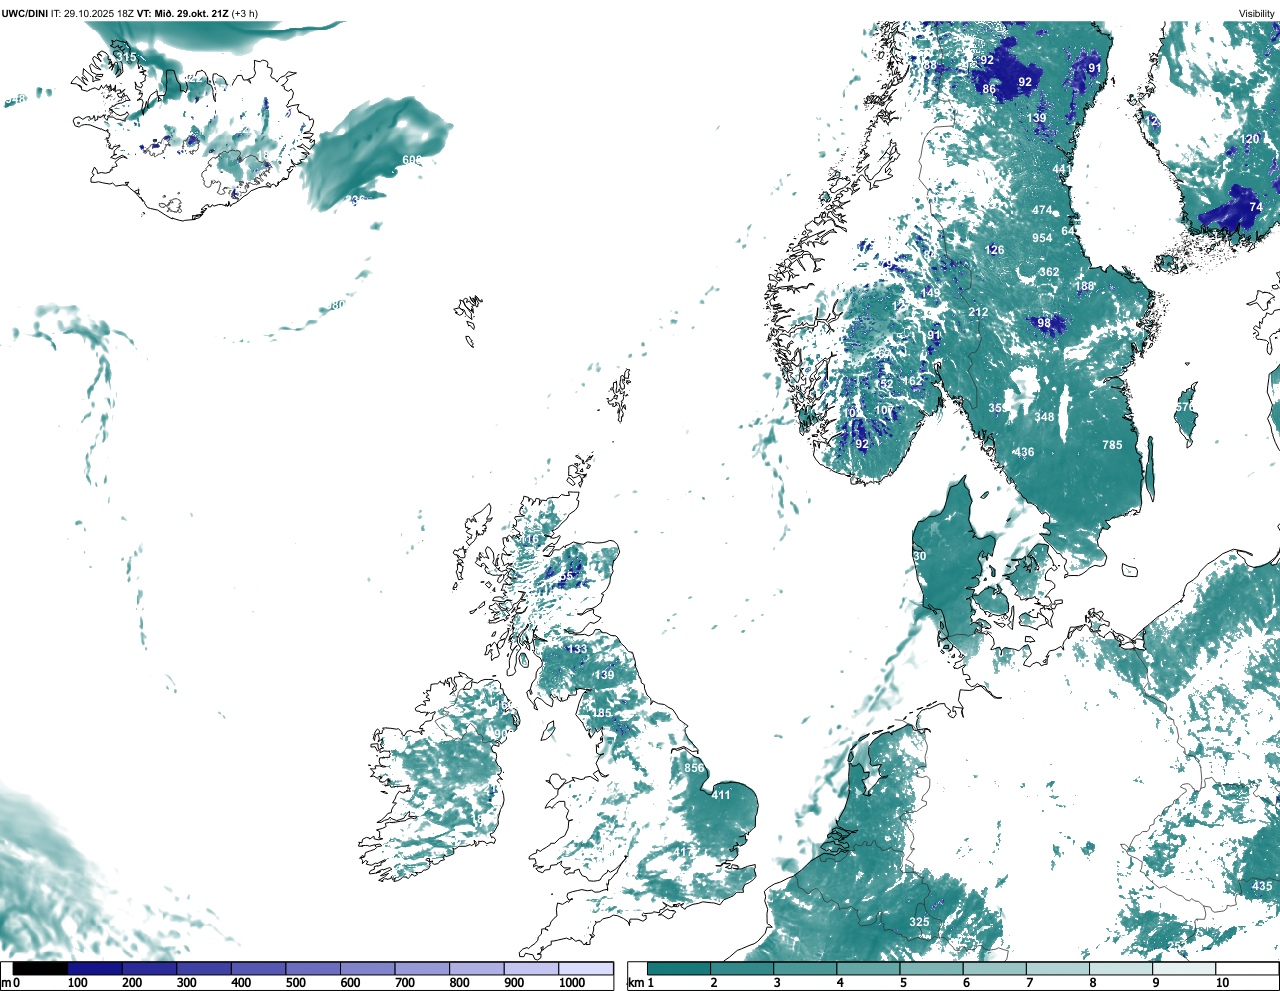Pick the lightest 9–10 km legend swatch
Image resolution: width=1280 pixels, height=991 pixels.
[x=1185, y=969]
